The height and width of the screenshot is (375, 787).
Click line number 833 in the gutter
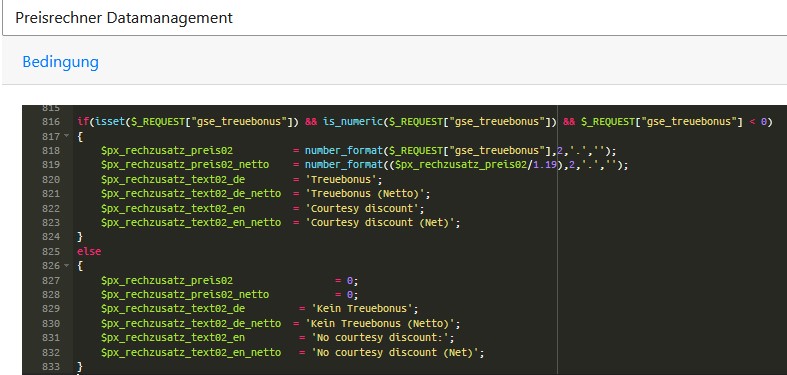point(51,366)
